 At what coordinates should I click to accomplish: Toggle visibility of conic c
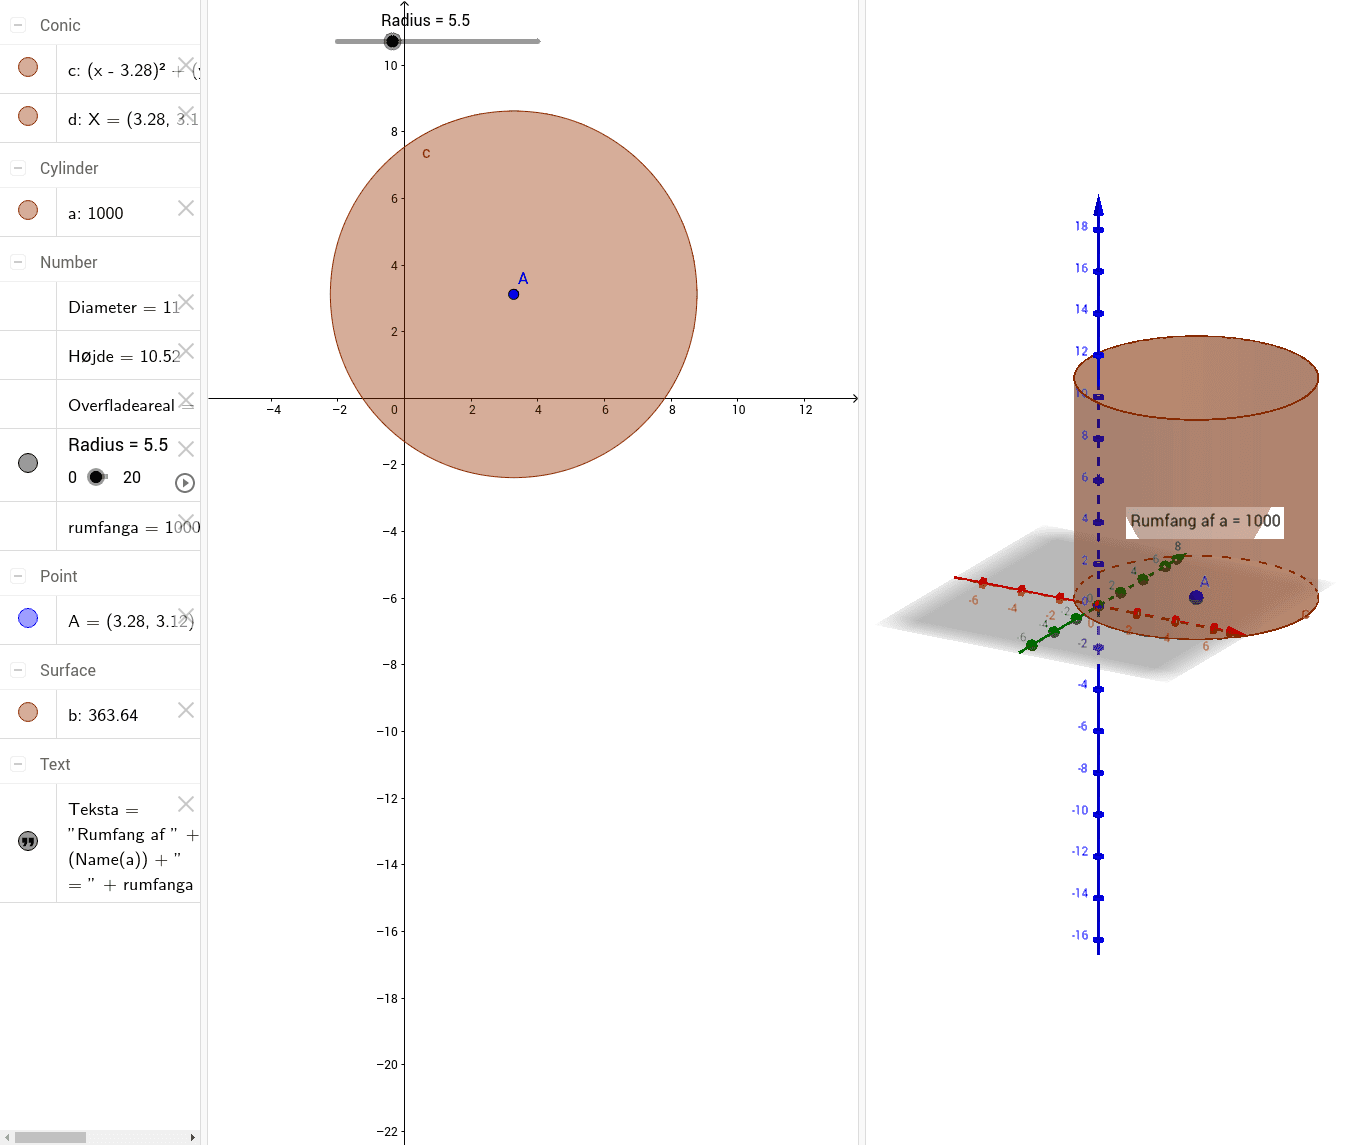[27, 67]
